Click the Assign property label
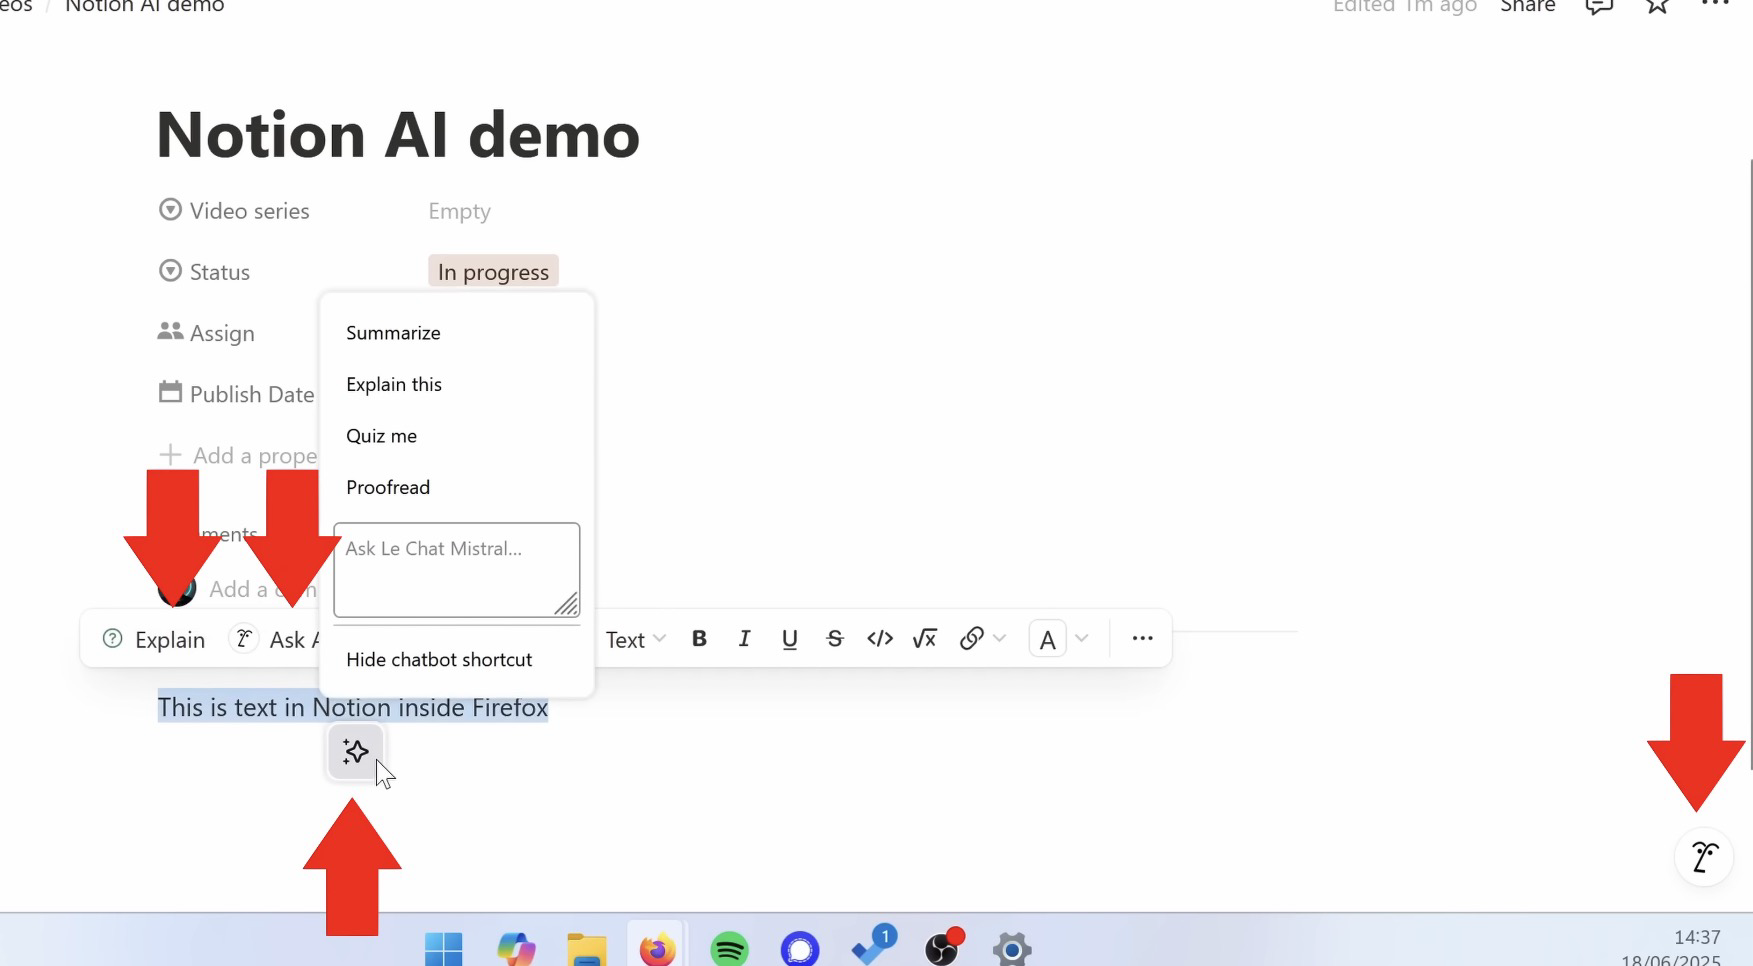 point(206,333)
